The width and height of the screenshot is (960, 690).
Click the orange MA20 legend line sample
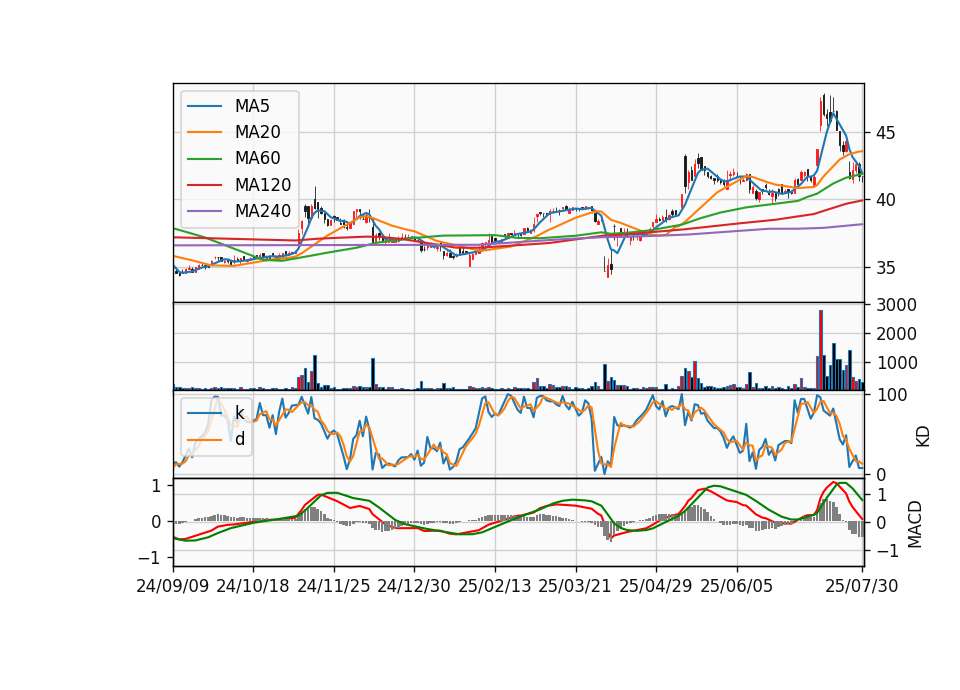[204, 132]
